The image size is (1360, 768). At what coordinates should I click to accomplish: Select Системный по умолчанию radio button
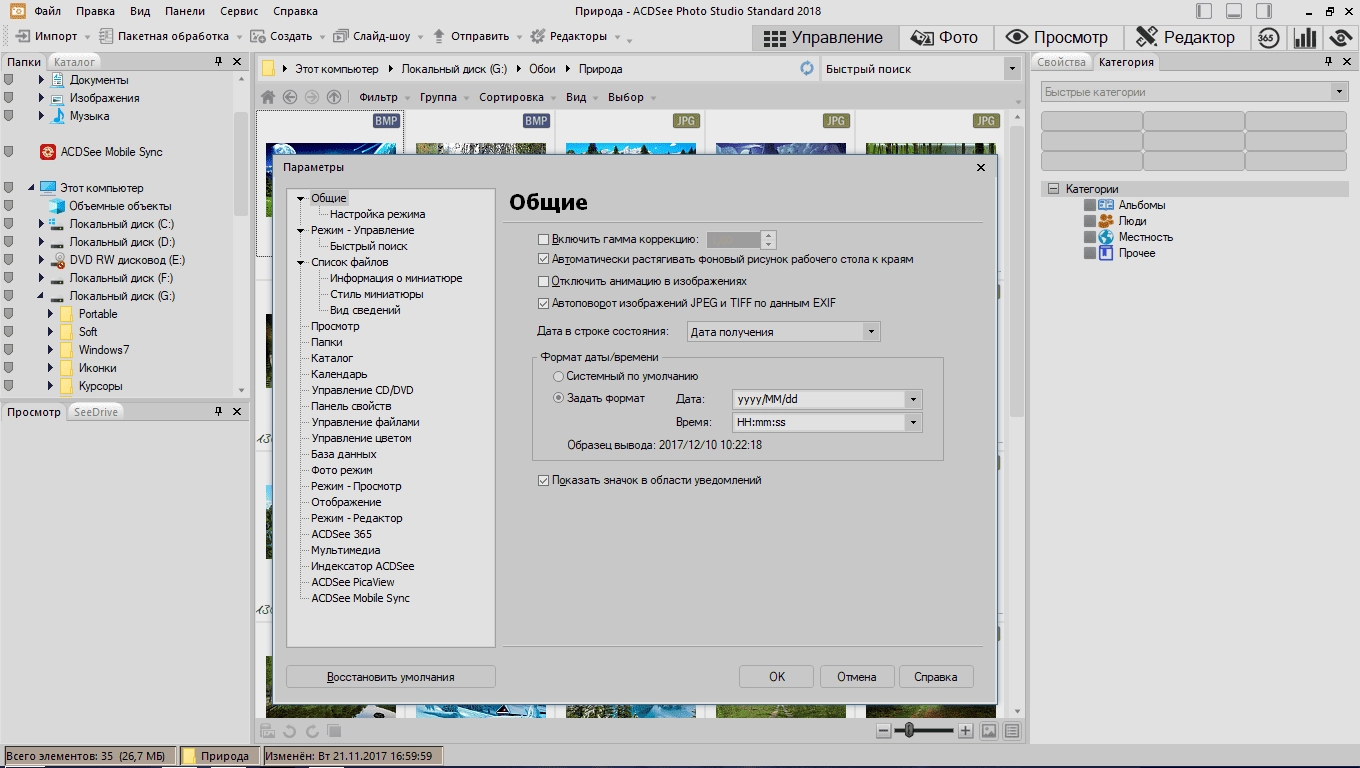point(558,376)
